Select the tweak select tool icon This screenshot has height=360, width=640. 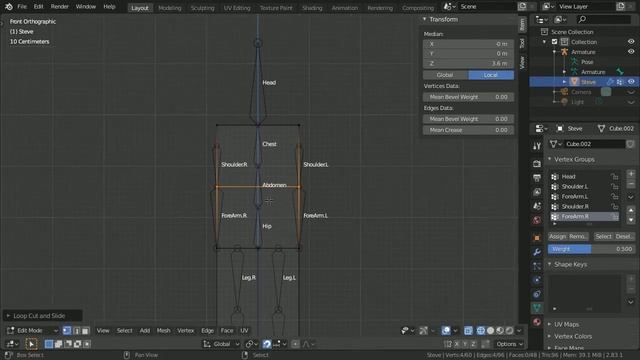pos(31,344)
